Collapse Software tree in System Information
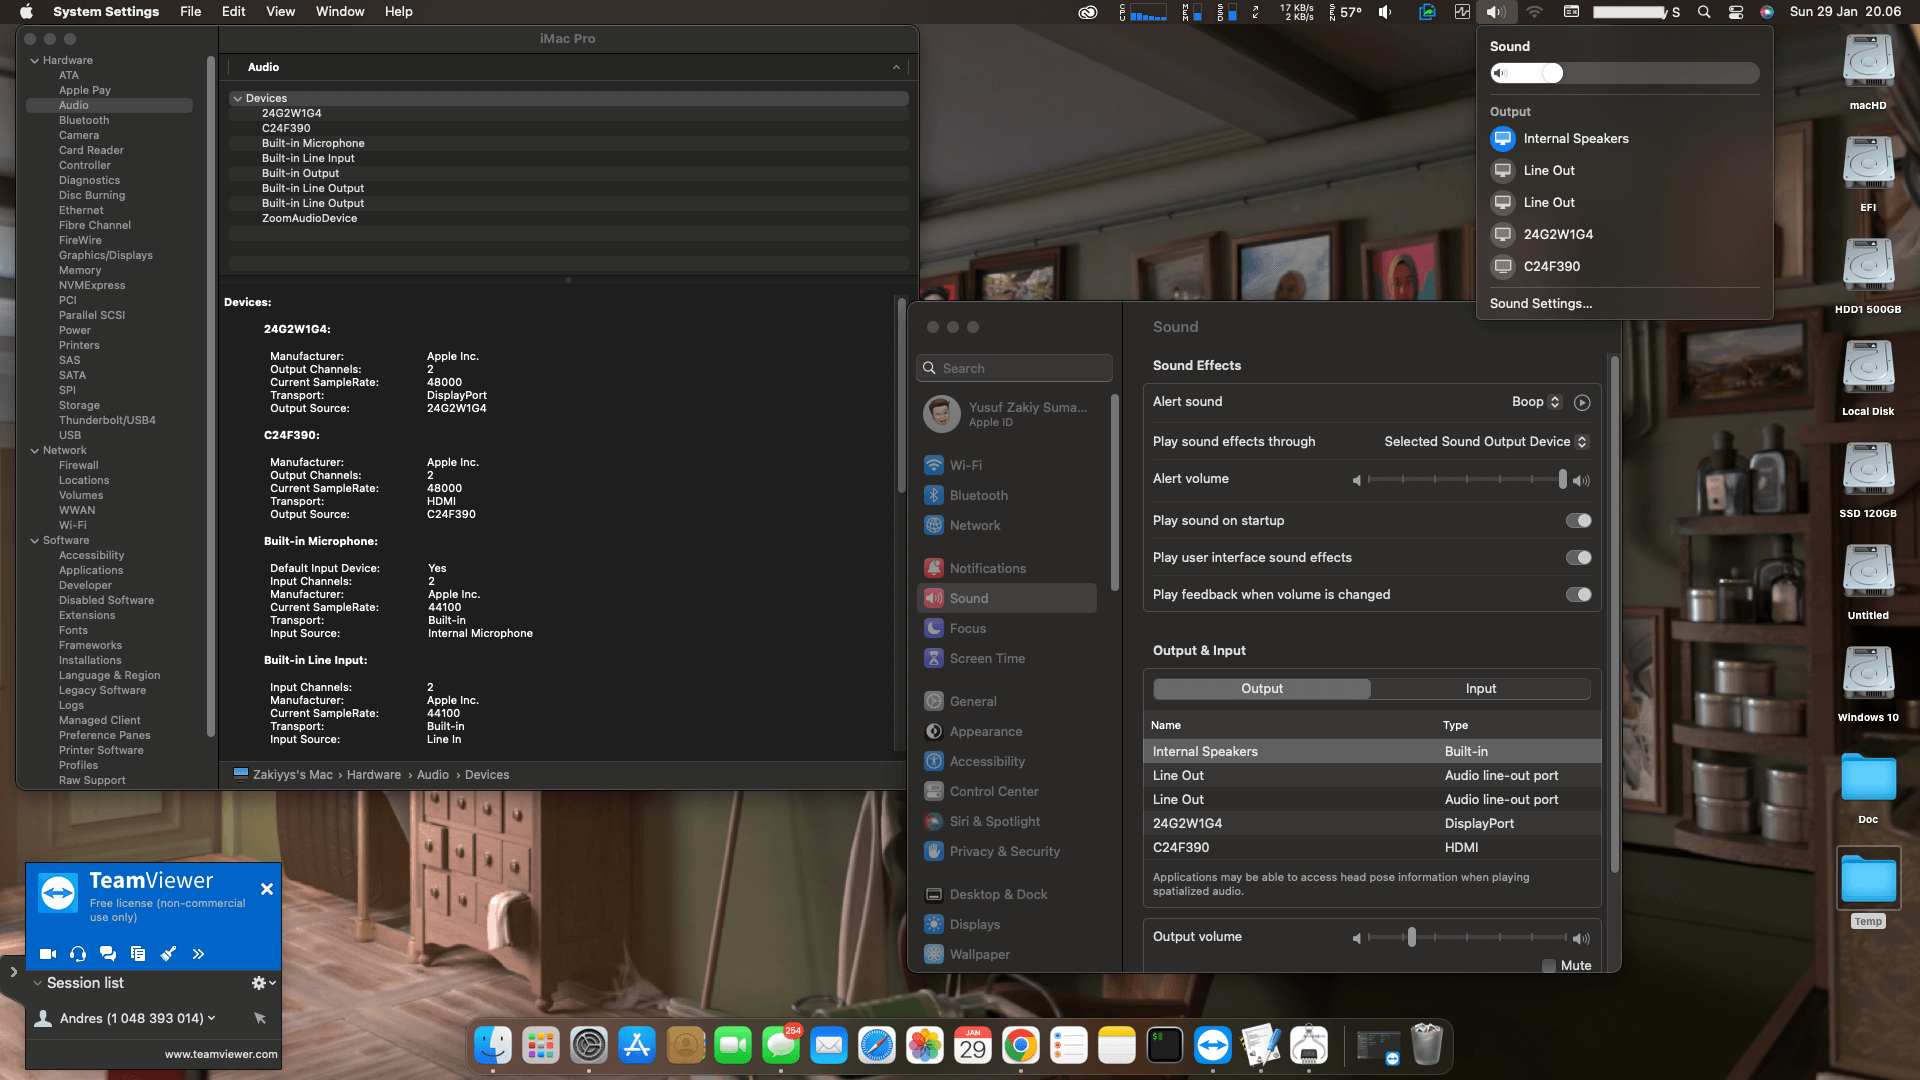Screen dimensions: 1920x1080 35,541
